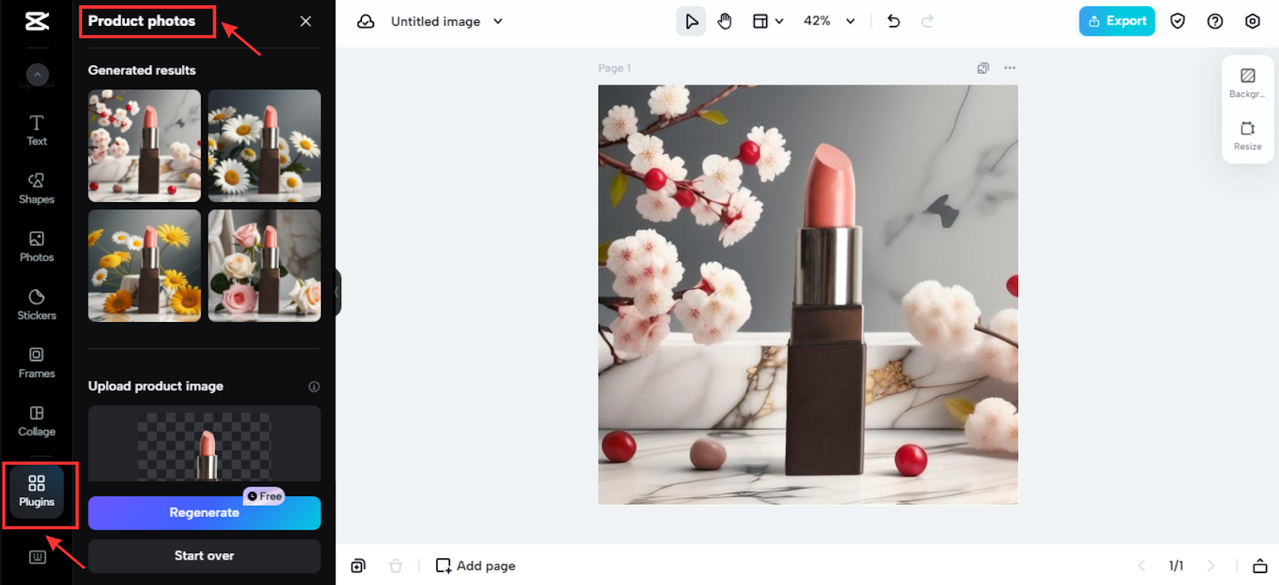Screen dimensions: 1279x585
Task: Close the Product photos panel
Action: [306, 21]
